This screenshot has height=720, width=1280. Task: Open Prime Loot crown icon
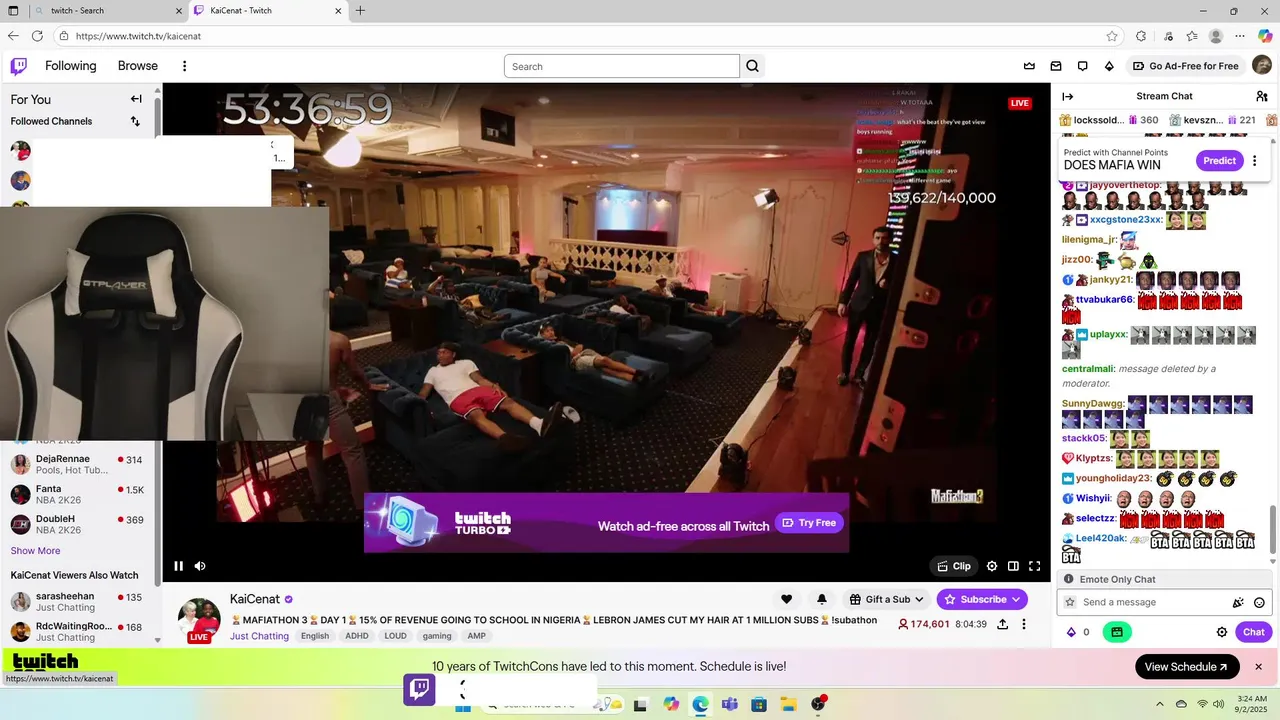1029,66
